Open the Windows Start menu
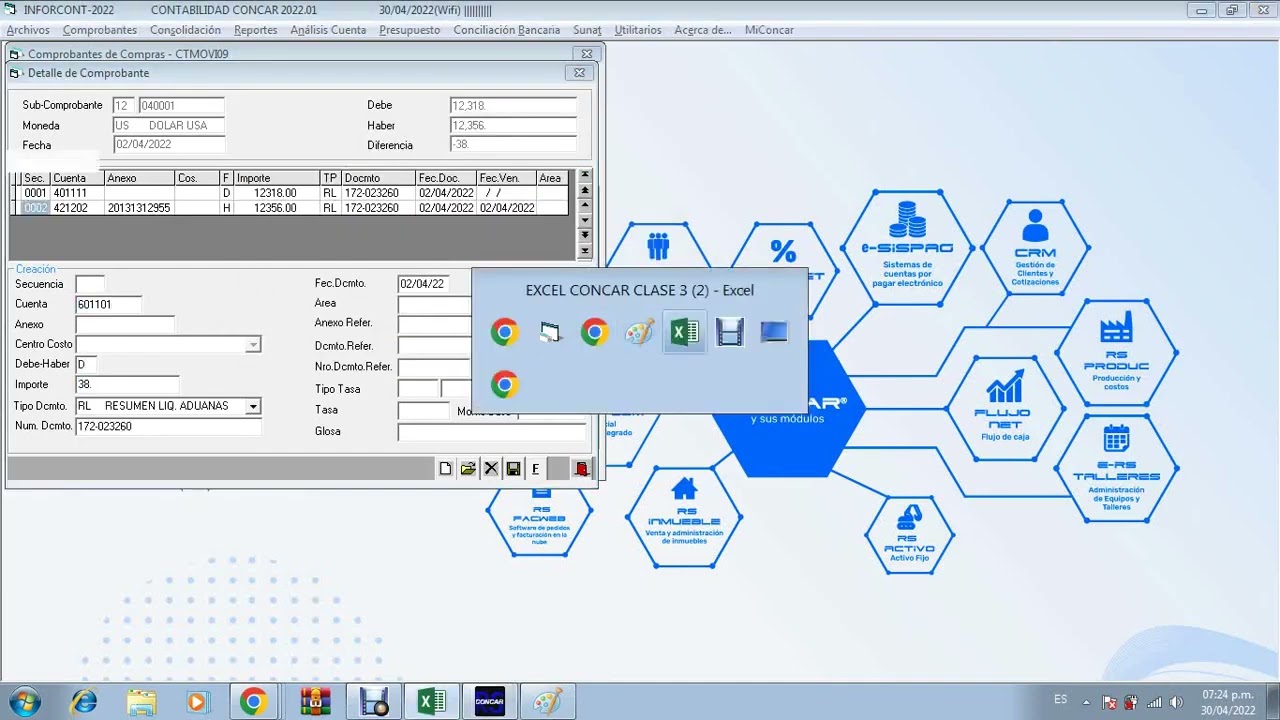This screenshot has width=1280, height=720. 24,701
